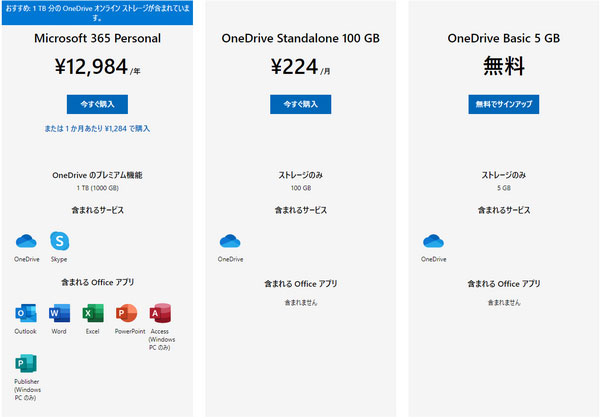Click Publisher (Windows PC のみ) label
Image resolution: width=600 pixels, height=418 pixels.
[27, 390]
